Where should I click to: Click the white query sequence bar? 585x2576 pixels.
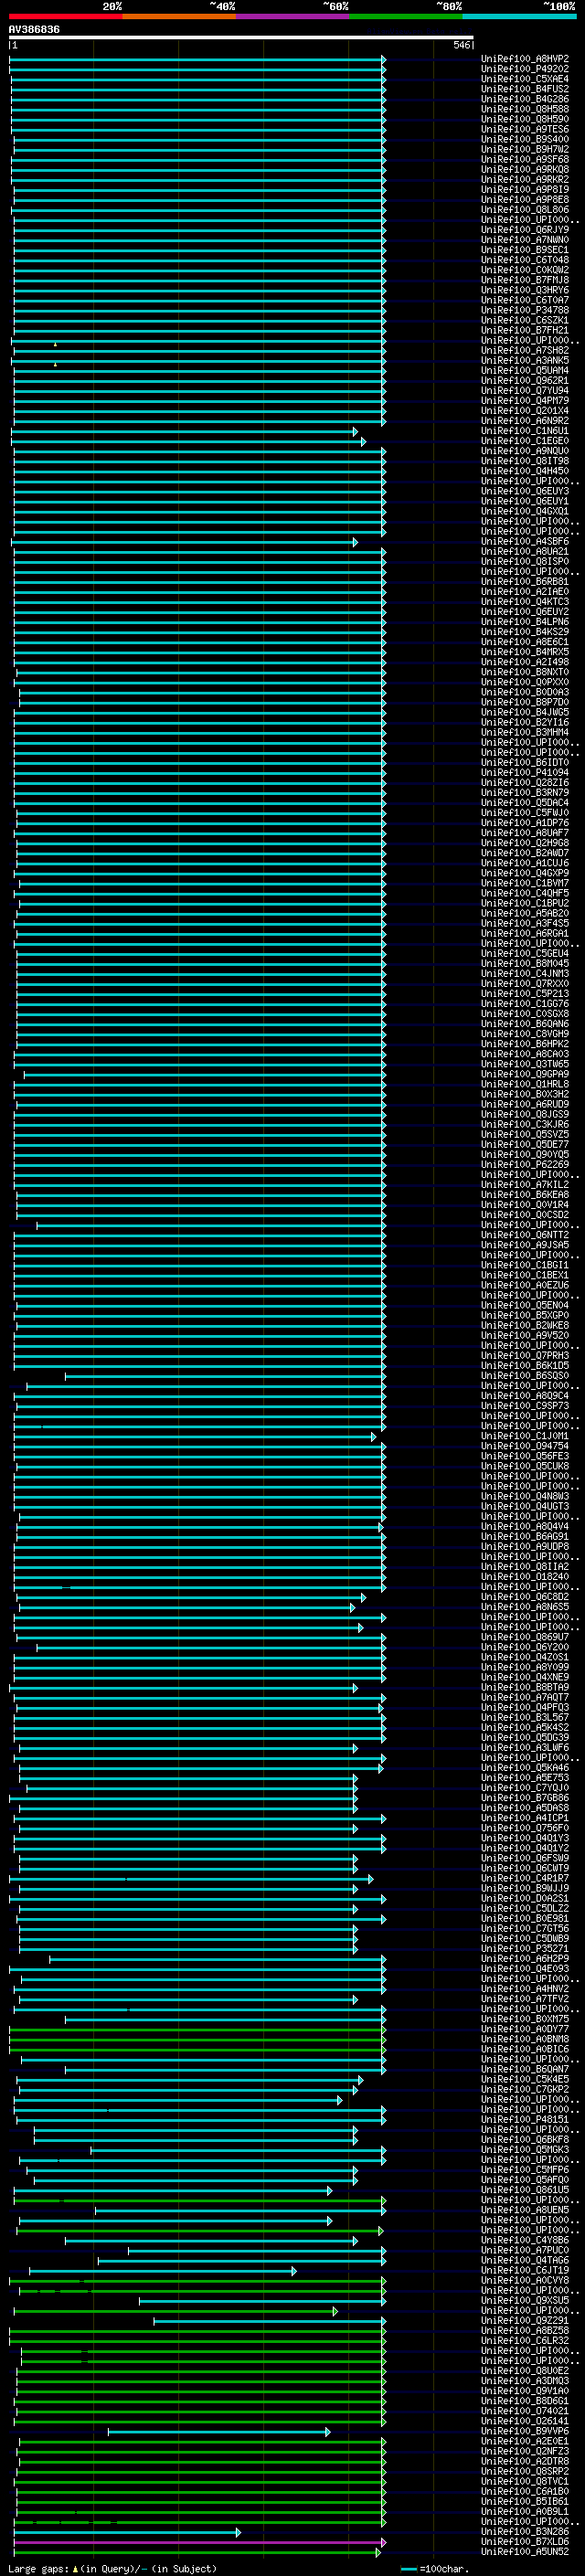click(x=241, y=38)
